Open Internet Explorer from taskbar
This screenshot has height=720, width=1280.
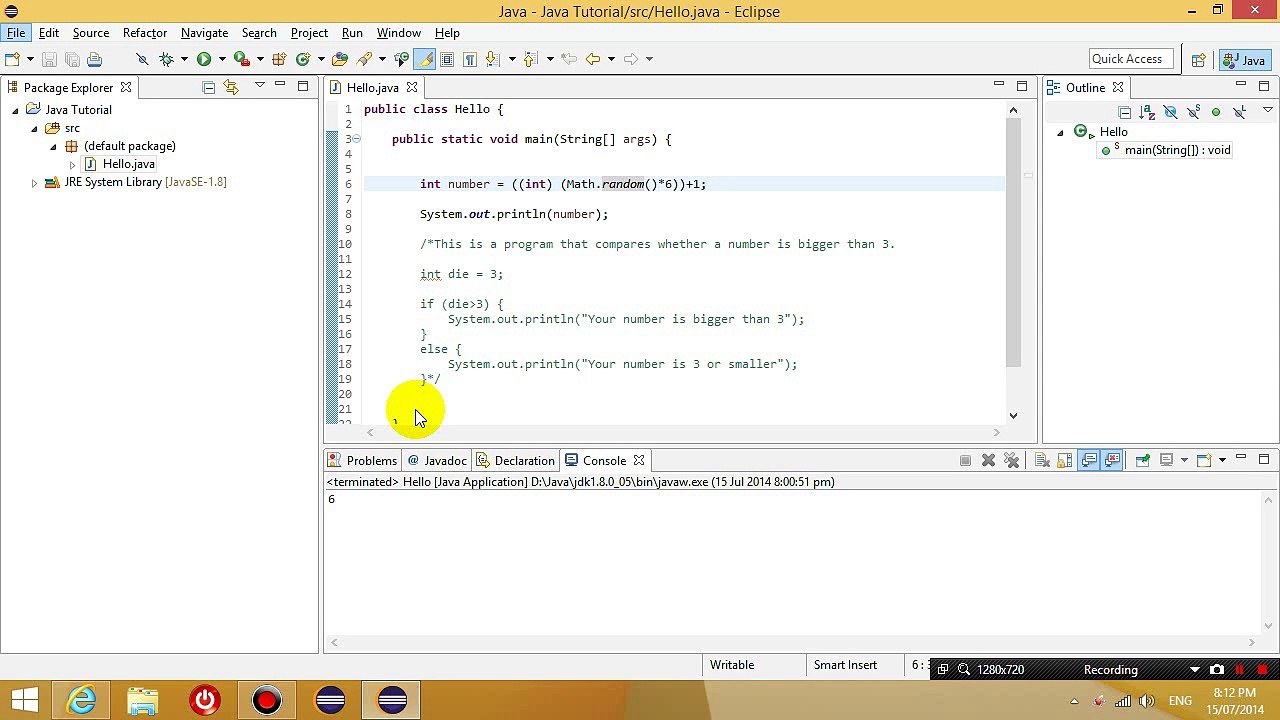(x=82, y=699)
